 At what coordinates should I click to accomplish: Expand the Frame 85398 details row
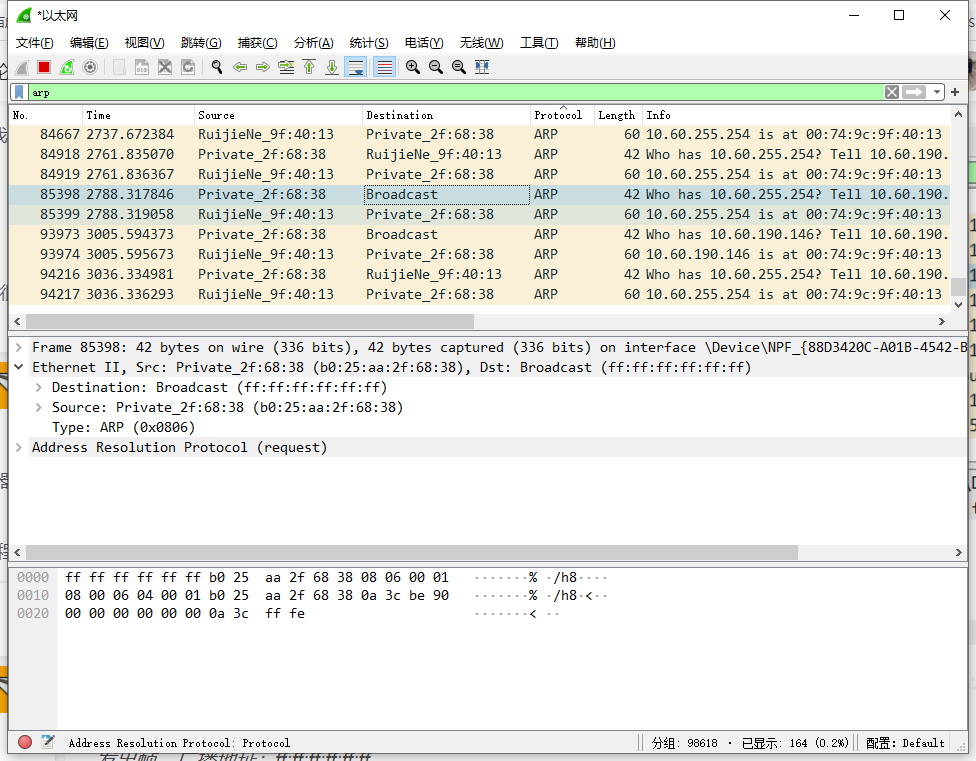click(19, 347)
